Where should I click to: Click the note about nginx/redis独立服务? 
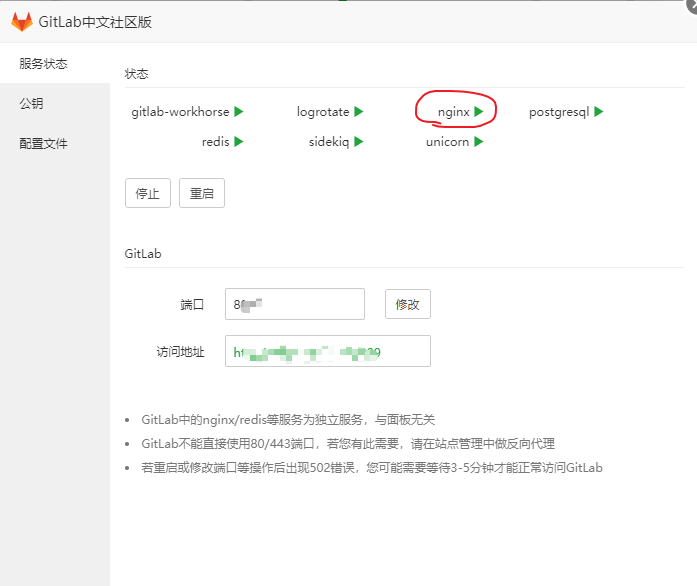point(288,419)
